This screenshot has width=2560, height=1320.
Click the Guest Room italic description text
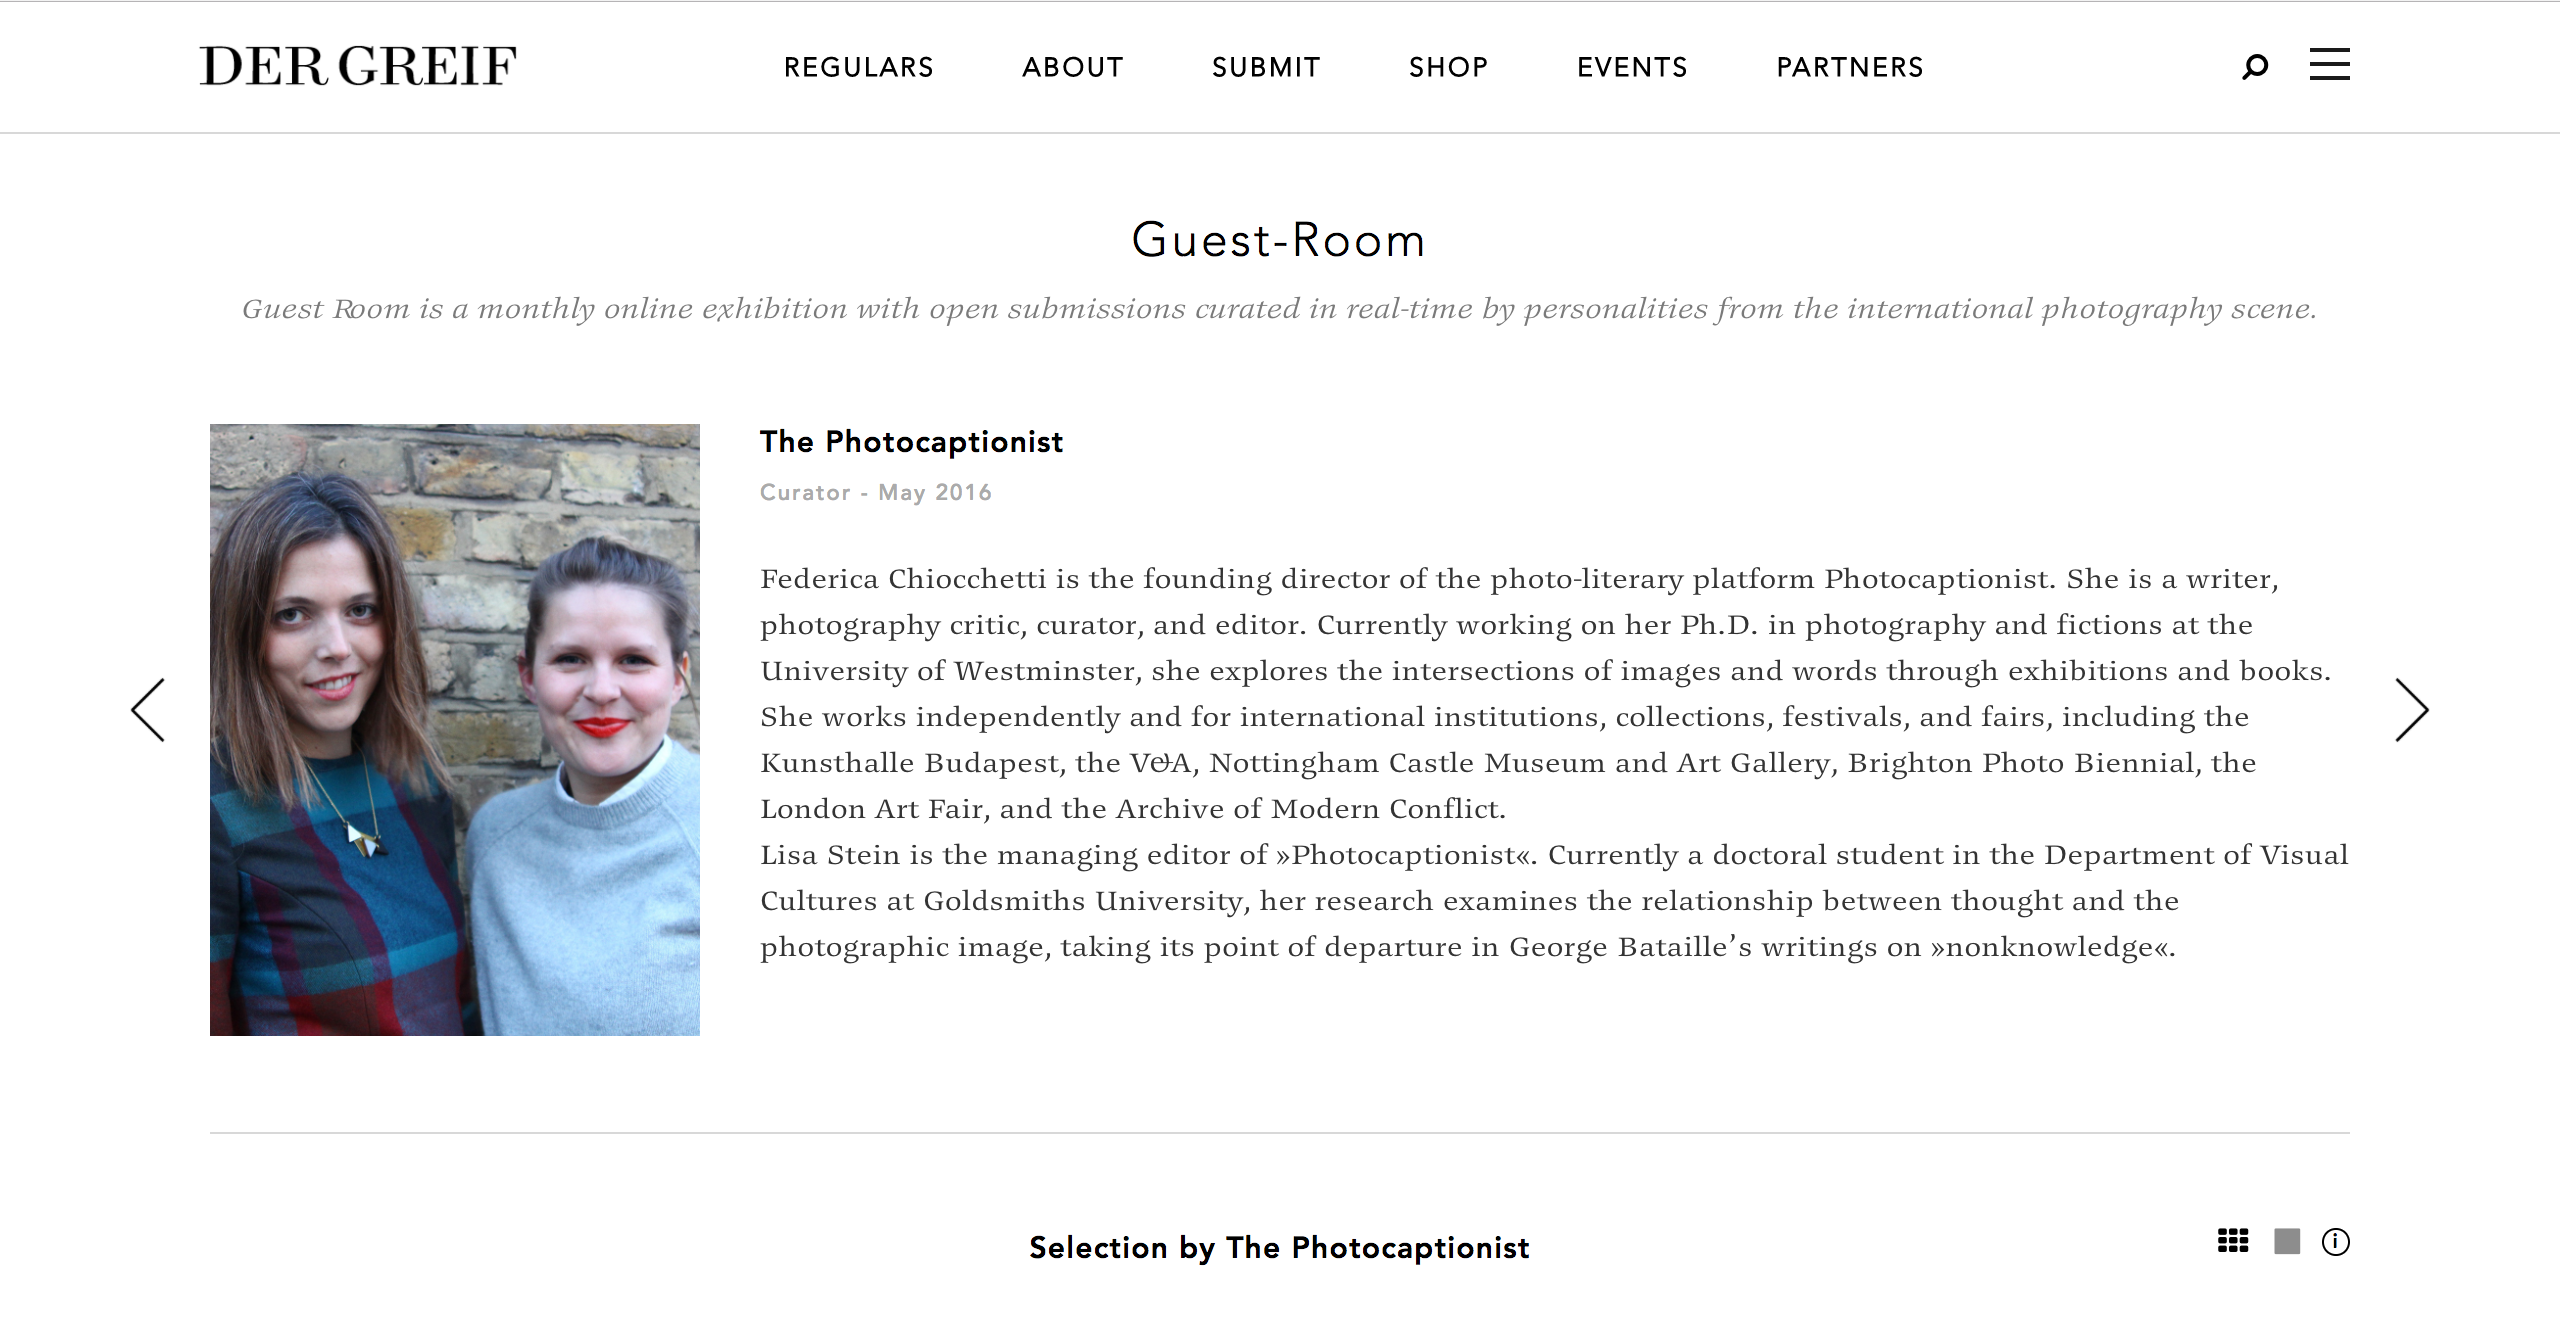tap(1279, 309)
